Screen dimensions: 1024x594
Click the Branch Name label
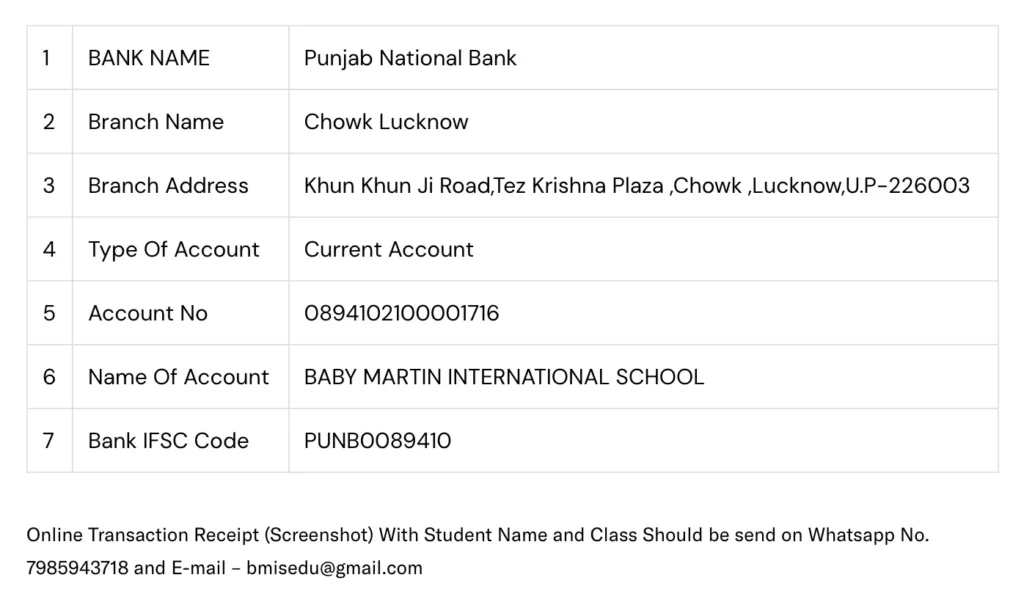click(156, 122)
